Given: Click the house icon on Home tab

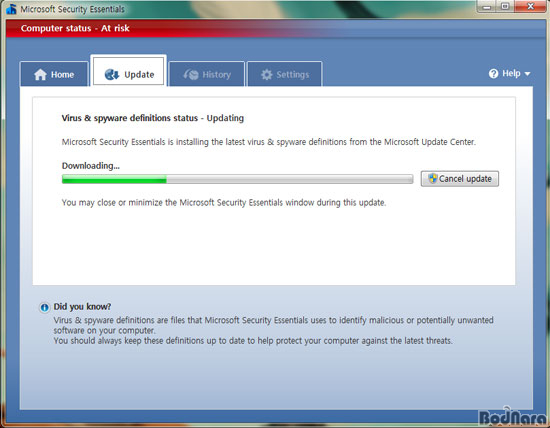Looking at the screenshot, I should click(x=40, y=74).
